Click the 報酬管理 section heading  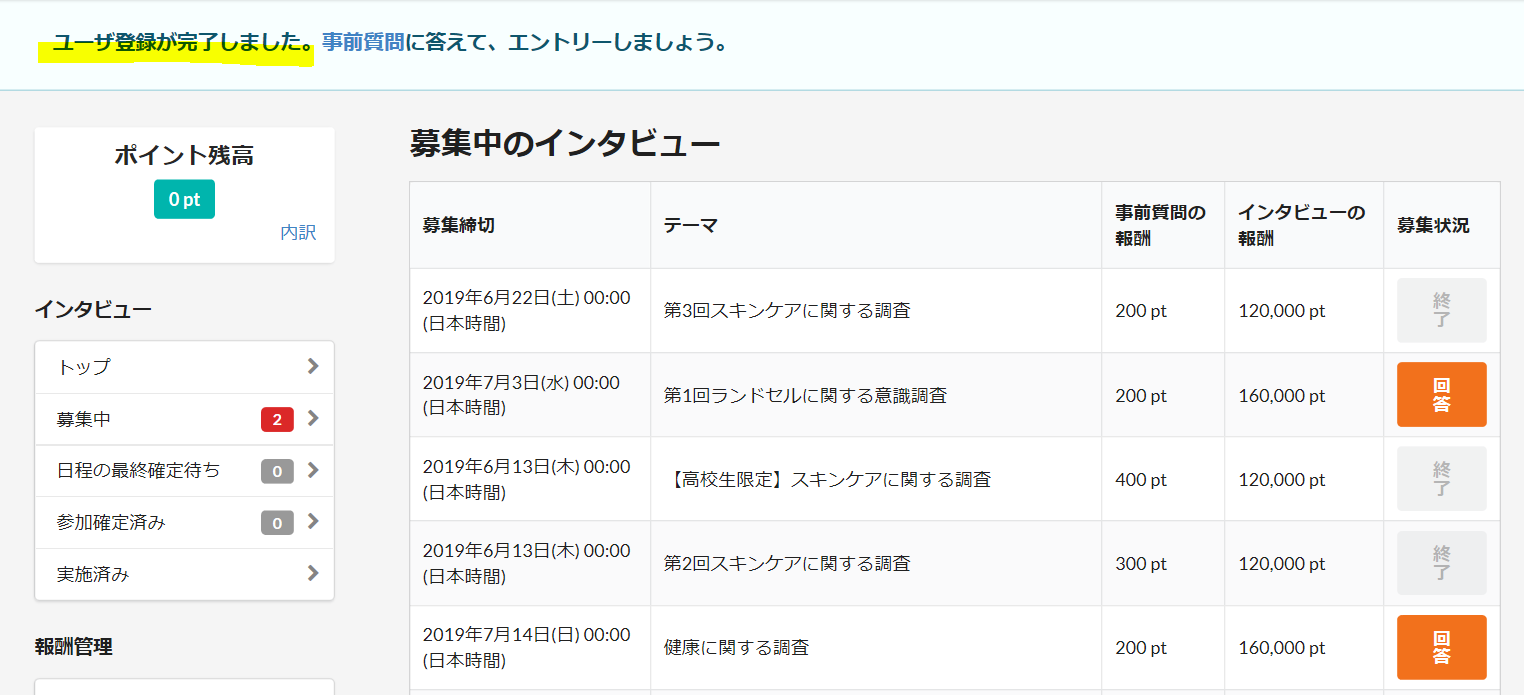point(73,646)
